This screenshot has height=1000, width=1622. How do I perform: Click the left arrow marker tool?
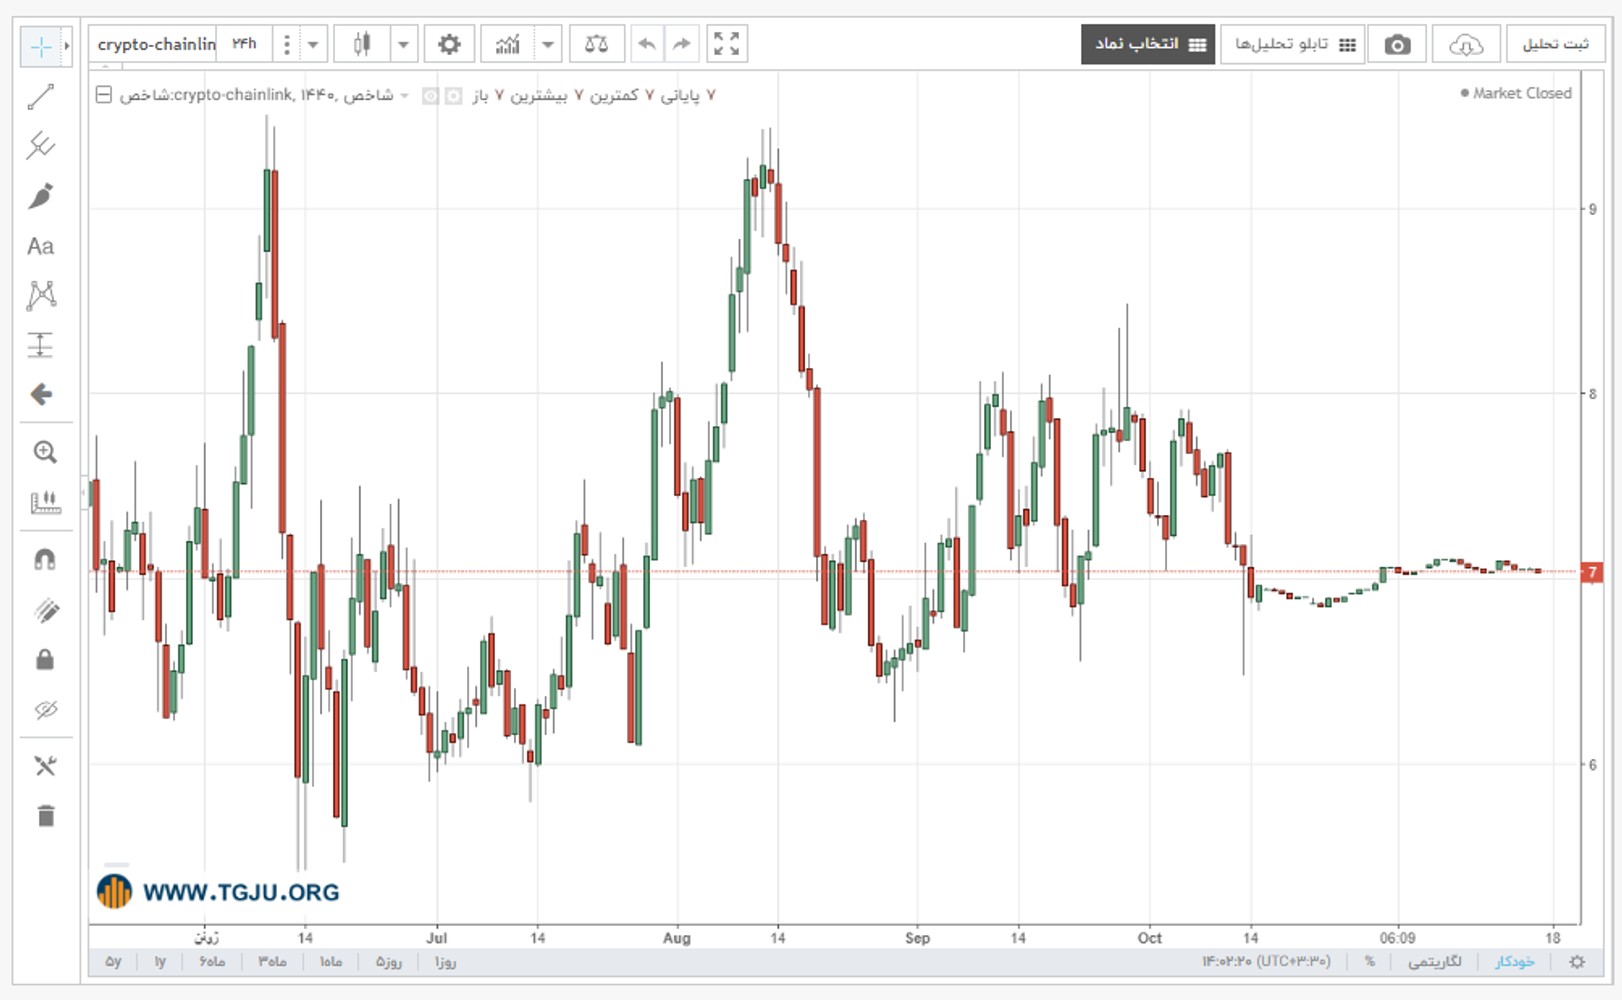(x=41, y=394)
